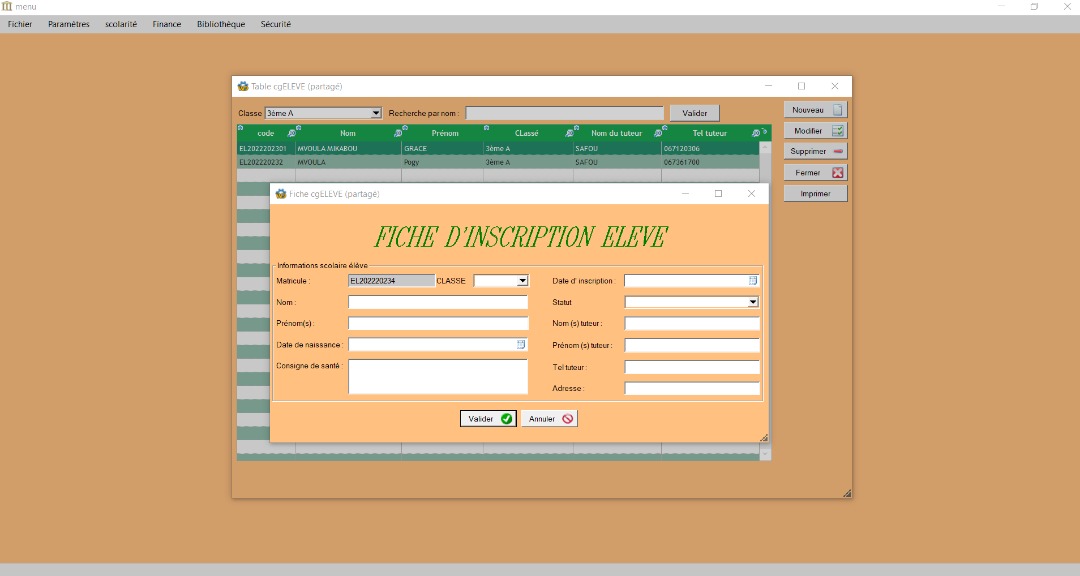Minimize the Table cgELEVE window

click(768, 86)
